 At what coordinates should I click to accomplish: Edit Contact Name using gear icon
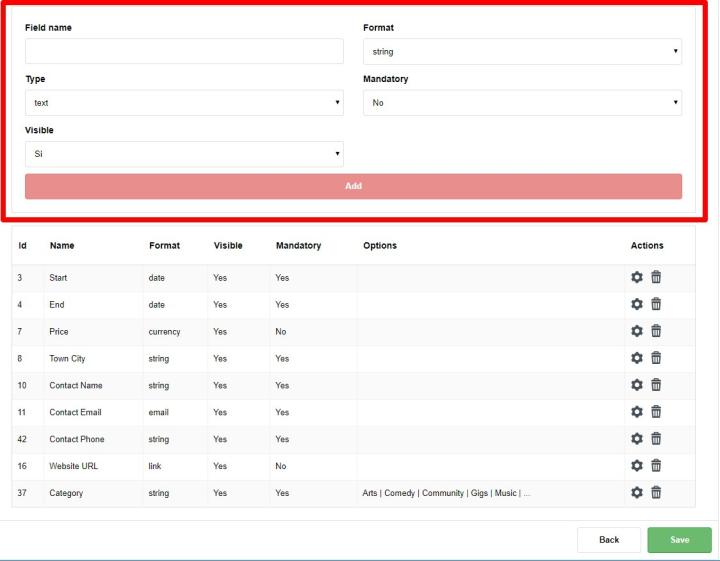pyautogui.click(x=637, y=385)
